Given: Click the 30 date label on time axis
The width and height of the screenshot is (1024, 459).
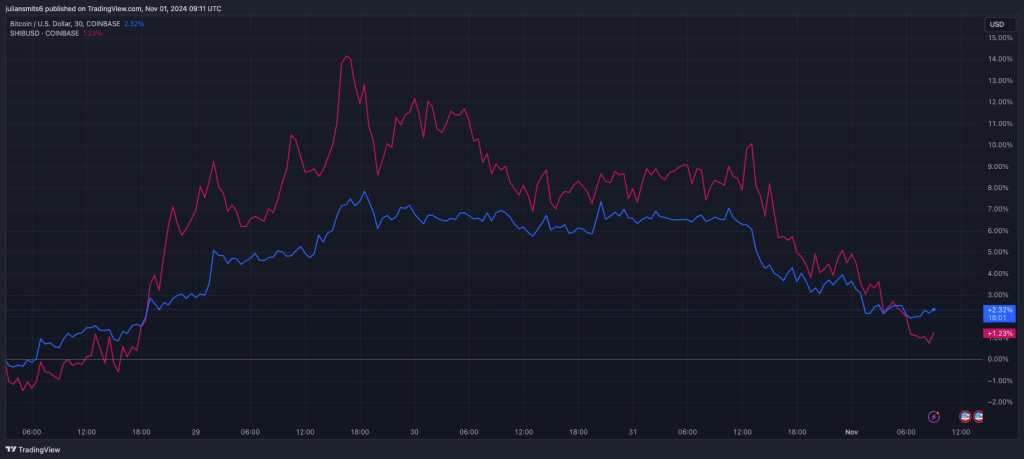Looking at the screenshot, I should pos(414,432).
